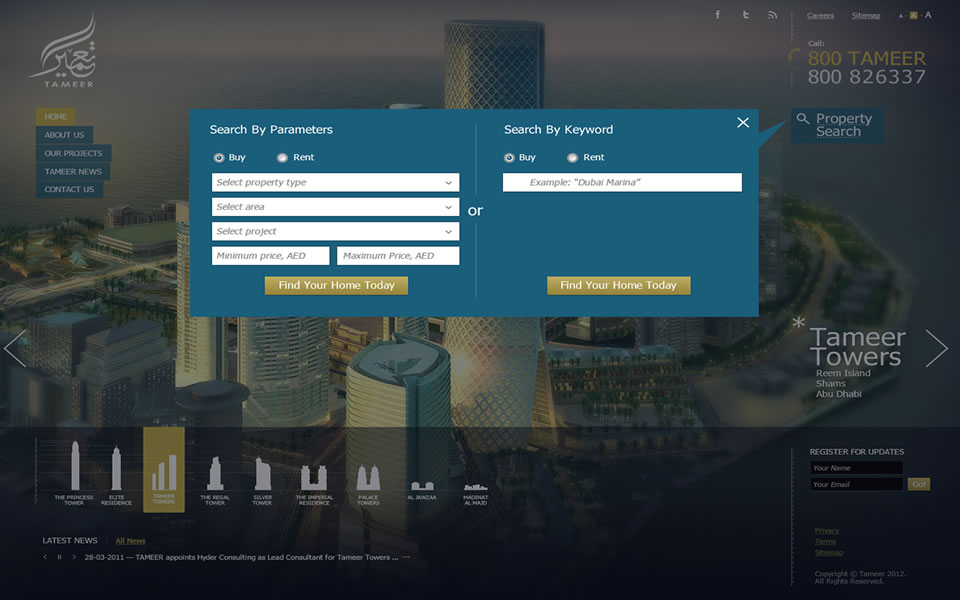This screenshot has width=960, height=600.
Task: Open the Select property type dropdown
Action: coord(335,183)
